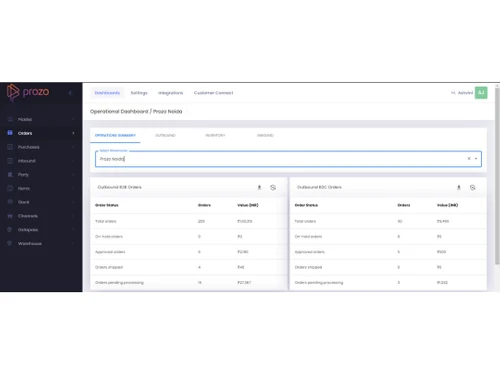Switch to the Outbound tab

[165, 135]
